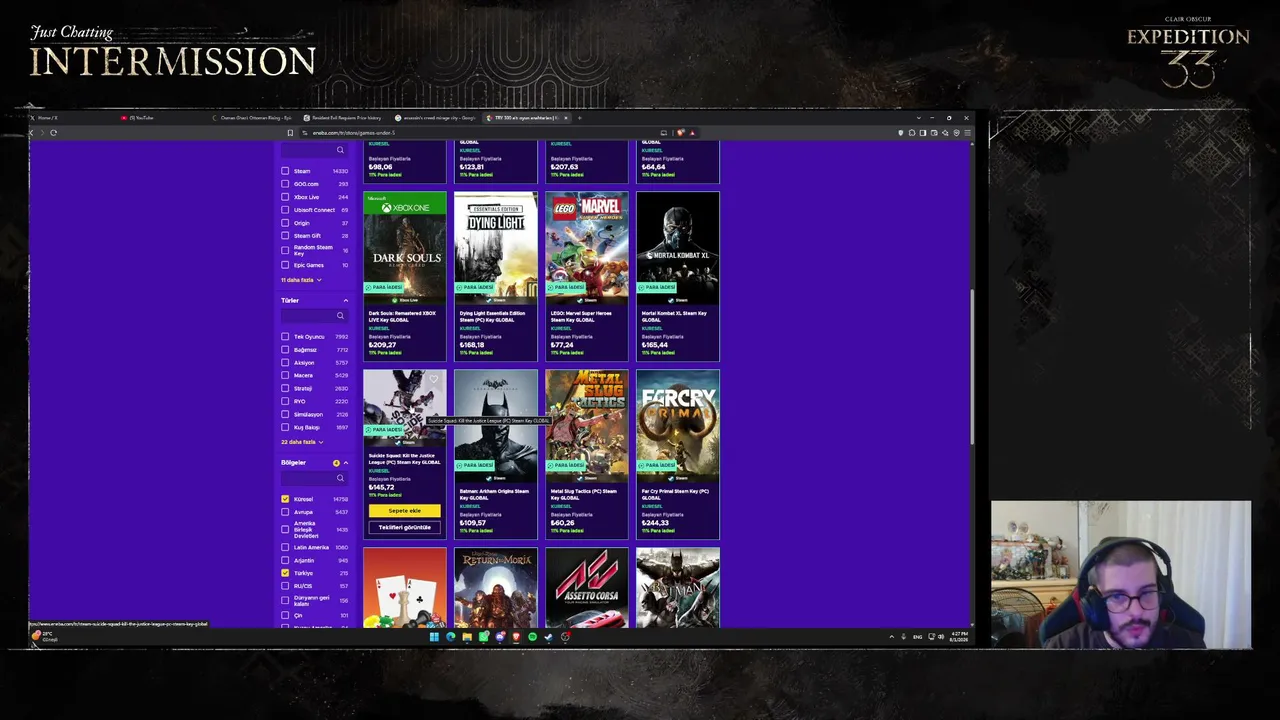Screen dimensions: 1280x720
Task: Click the platform filter search magnifier icon
Action: pyautogui.click(x=340, y=150)
